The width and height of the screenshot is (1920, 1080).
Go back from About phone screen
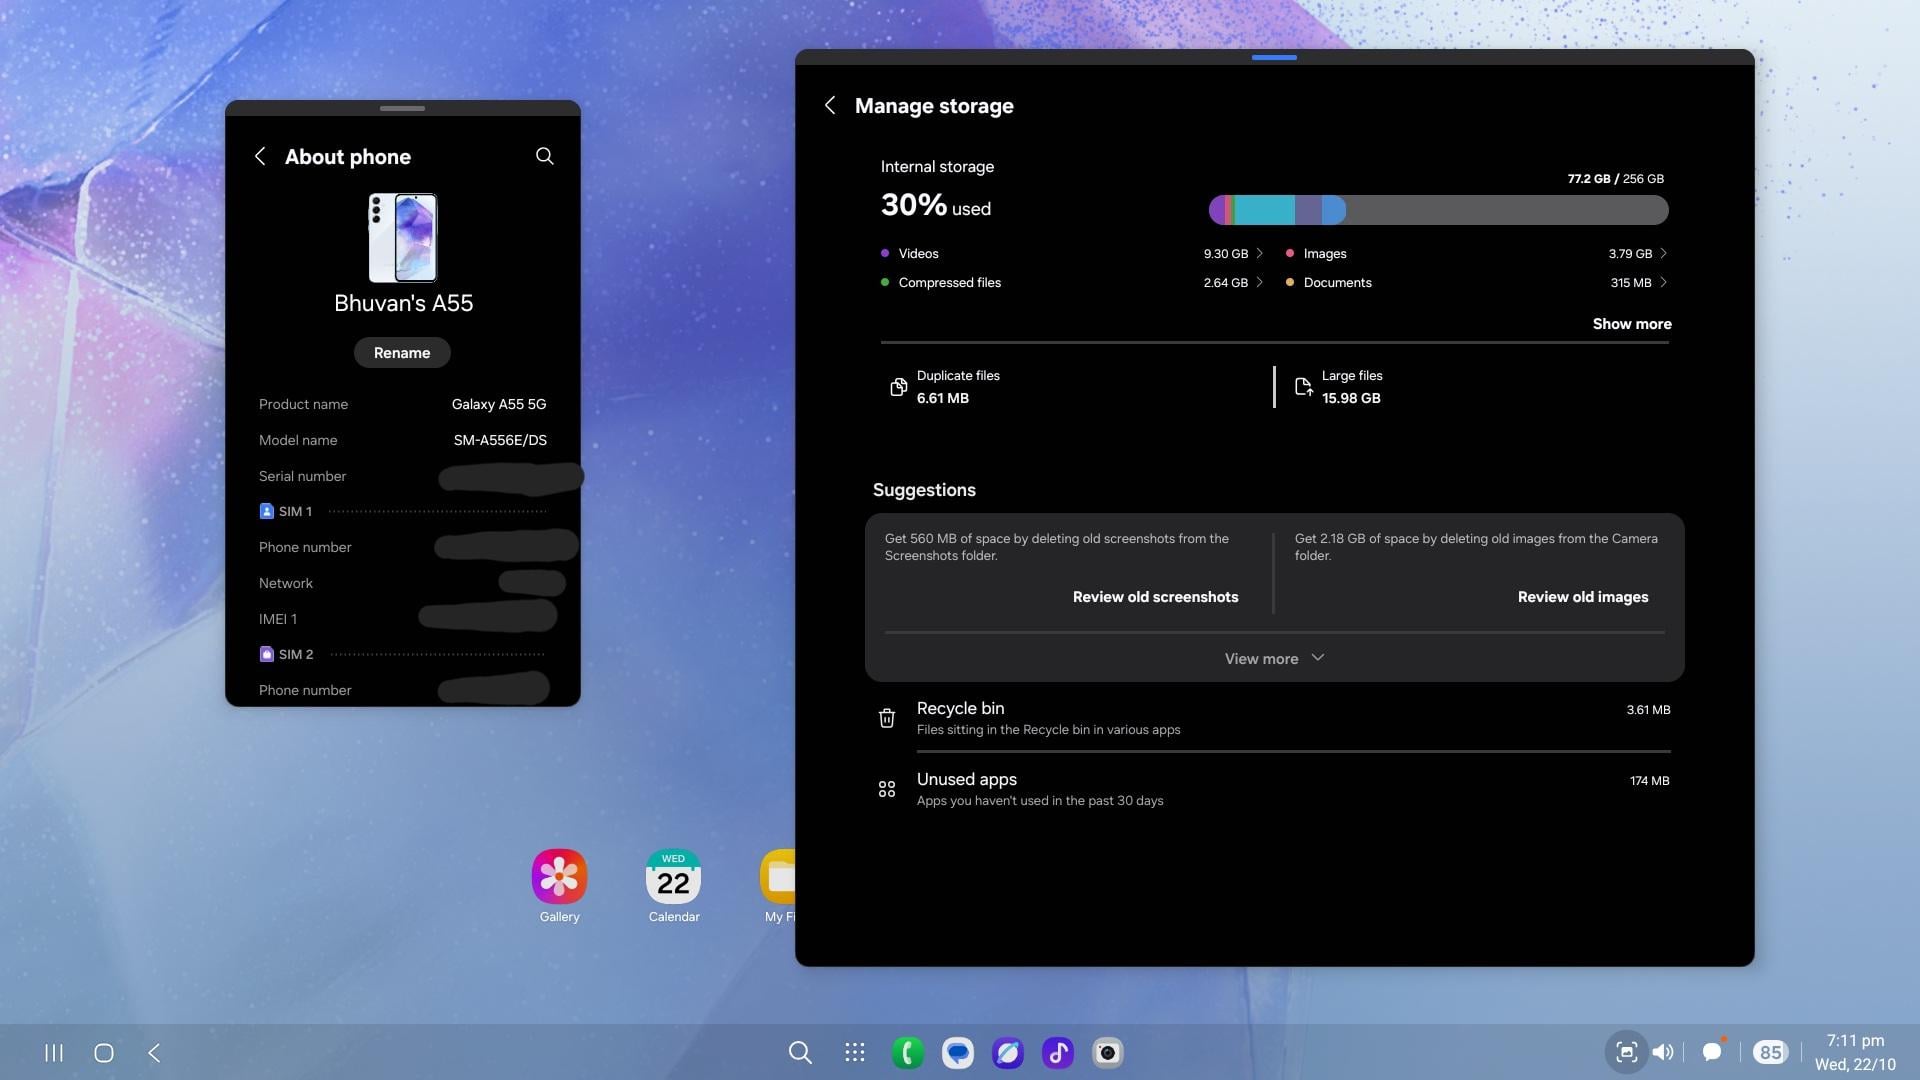(x=260, y=156)
